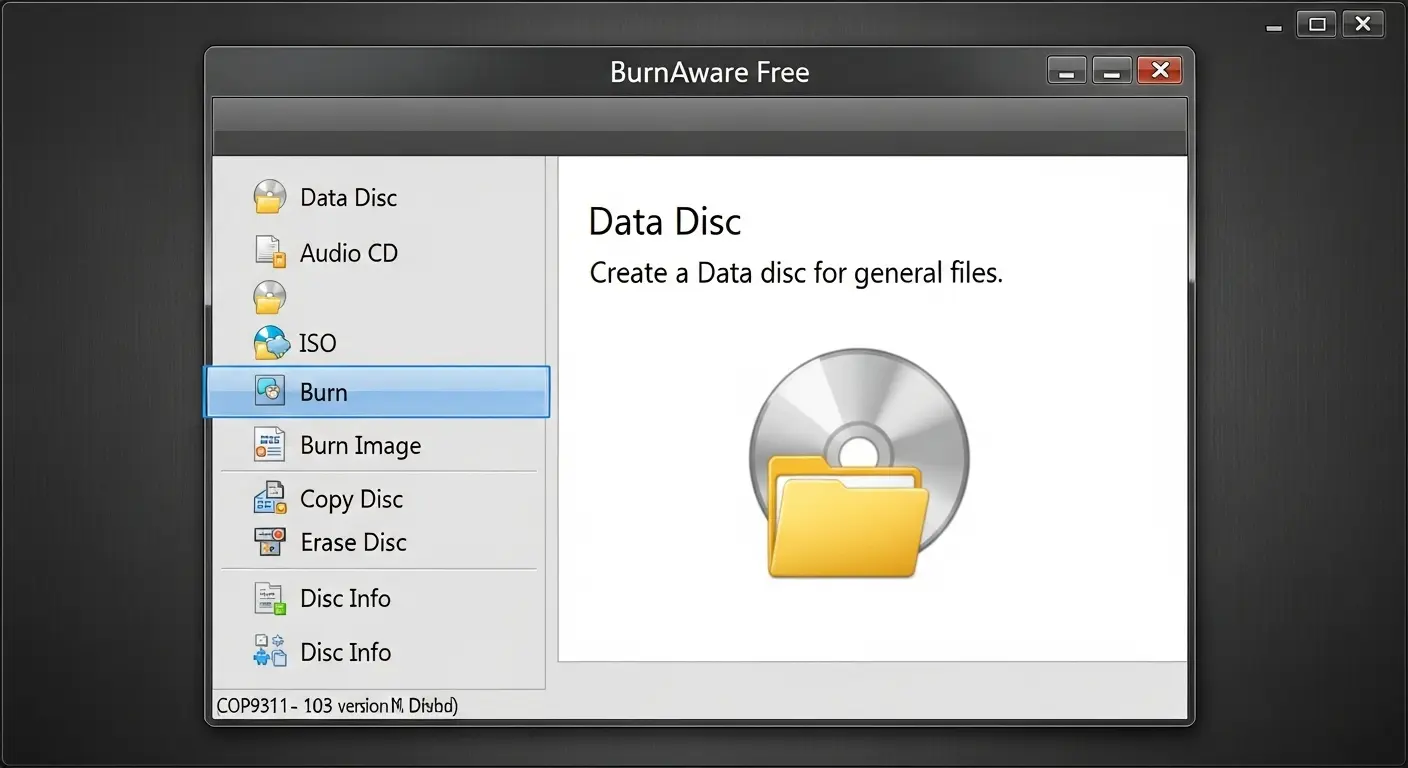Open the ISO globe-folder icon

[x=271, y=343]
